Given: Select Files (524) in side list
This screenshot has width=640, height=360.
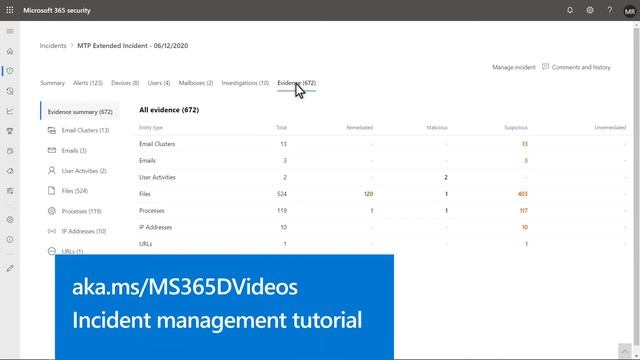Looking at the screenshot, I should coord(75,191).
